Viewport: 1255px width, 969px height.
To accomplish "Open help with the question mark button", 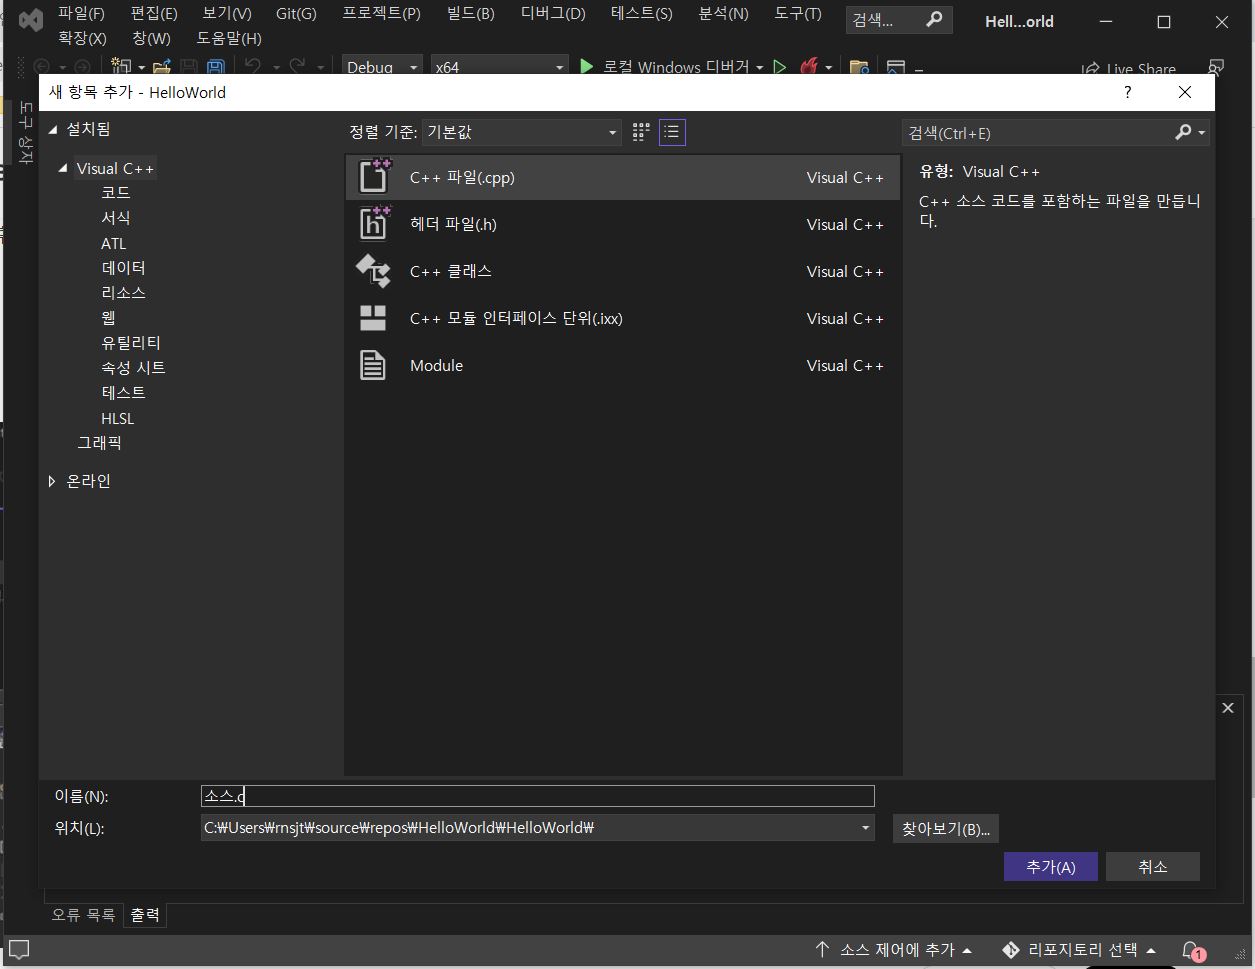I will pyautogui.click(x=1128, y=92).
